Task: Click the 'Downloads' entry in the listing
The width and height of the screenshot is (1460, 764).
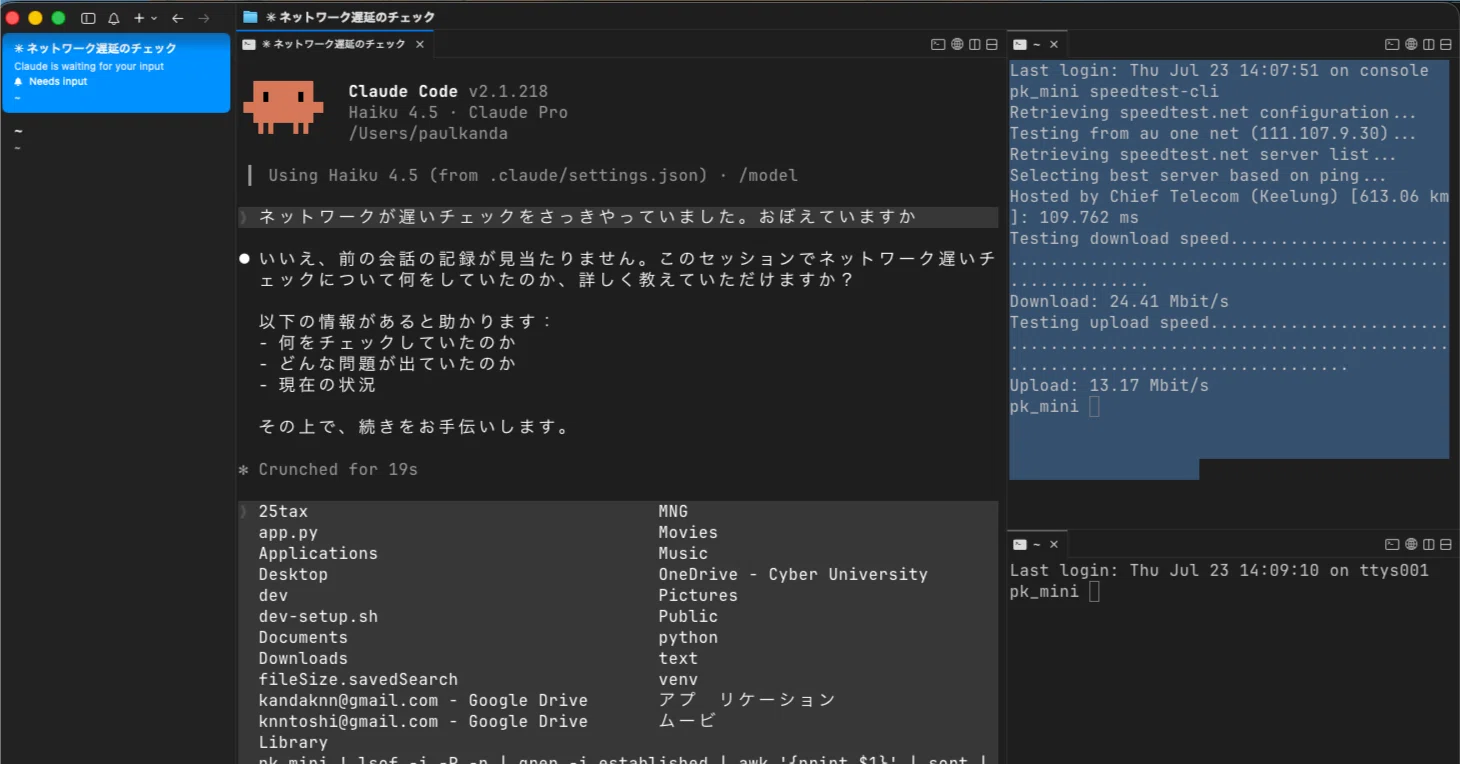Action: pos(303,658)
